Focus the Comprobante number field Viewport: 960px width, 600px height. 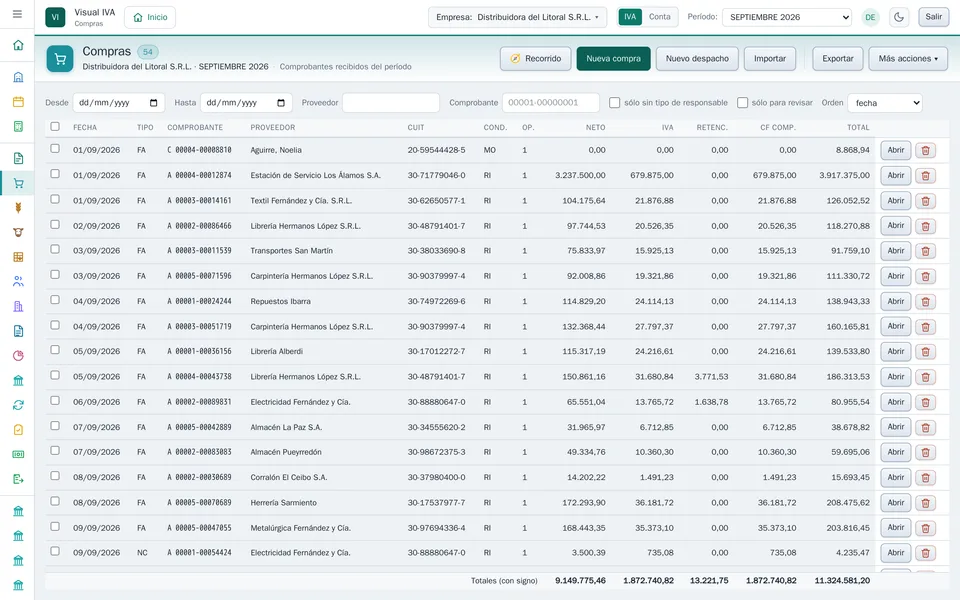tap(550, 103)
